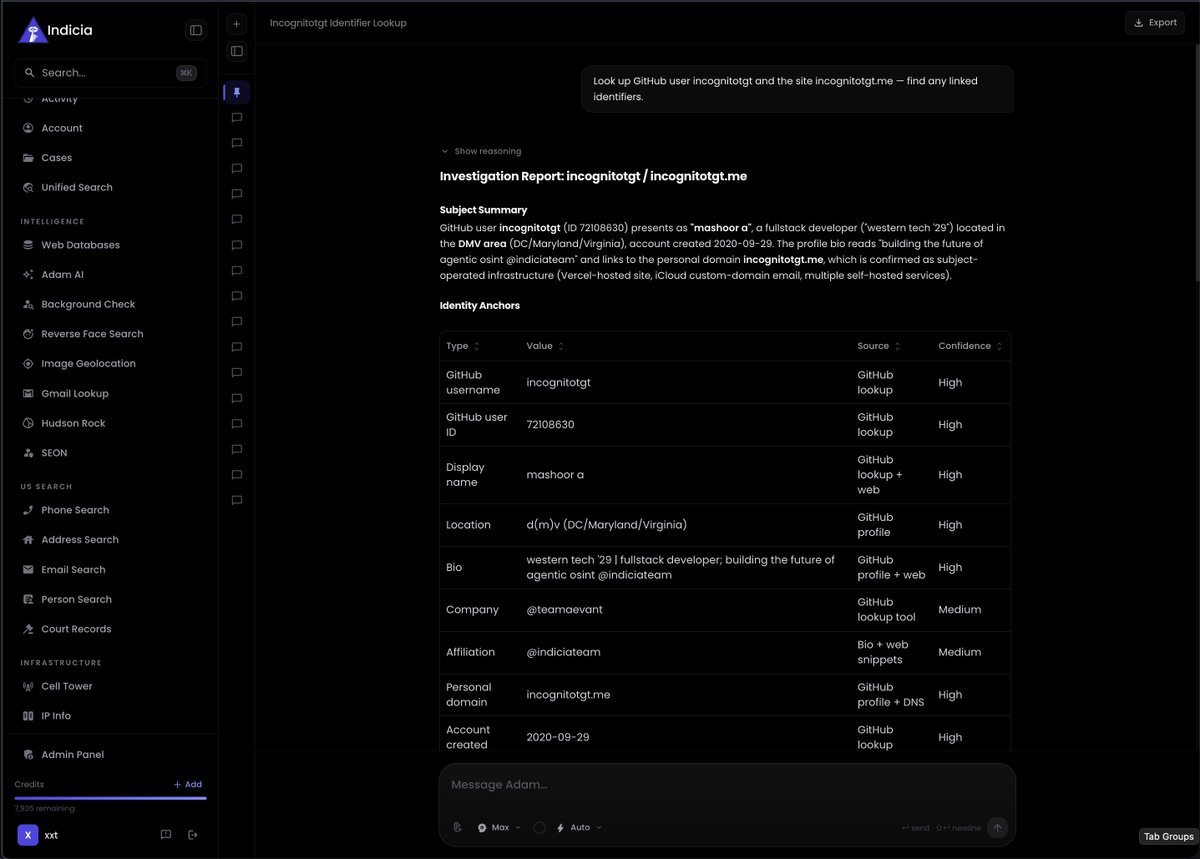Click the feedback icon next to xxt
Image resolution: width=1200 pixels, height=859 pixels.
point(166,835)
